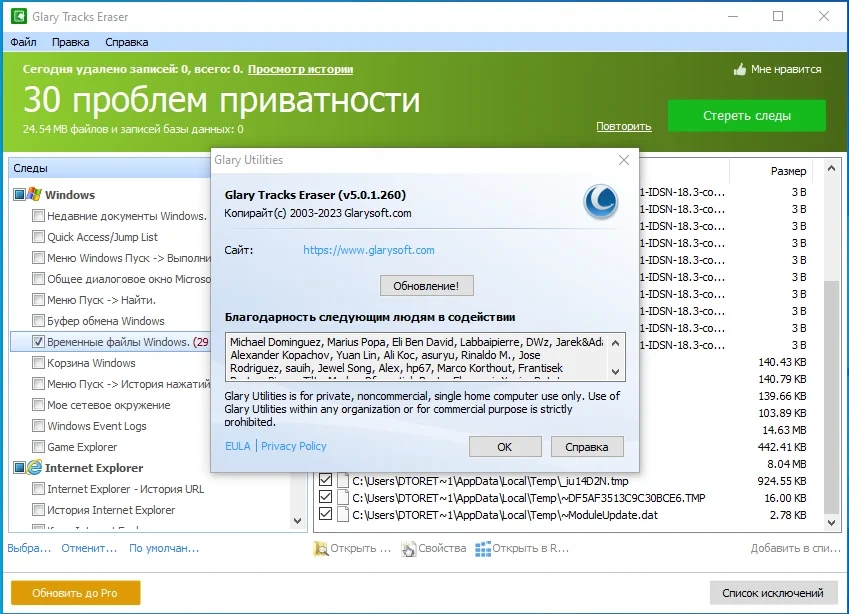The image size is (849, 614).
Task: Click file icon of _iu14D2N.tmp row
Action: (x=343, y=481)
